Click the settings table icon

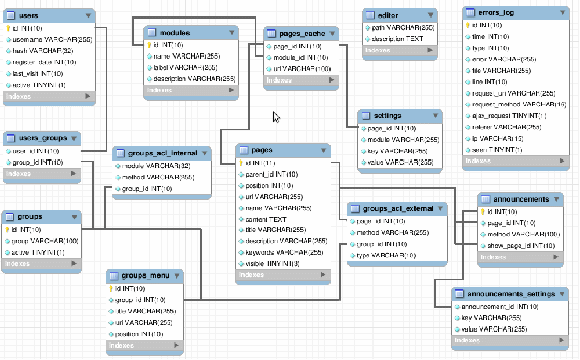pyautogui.click(x=366, y=115)
